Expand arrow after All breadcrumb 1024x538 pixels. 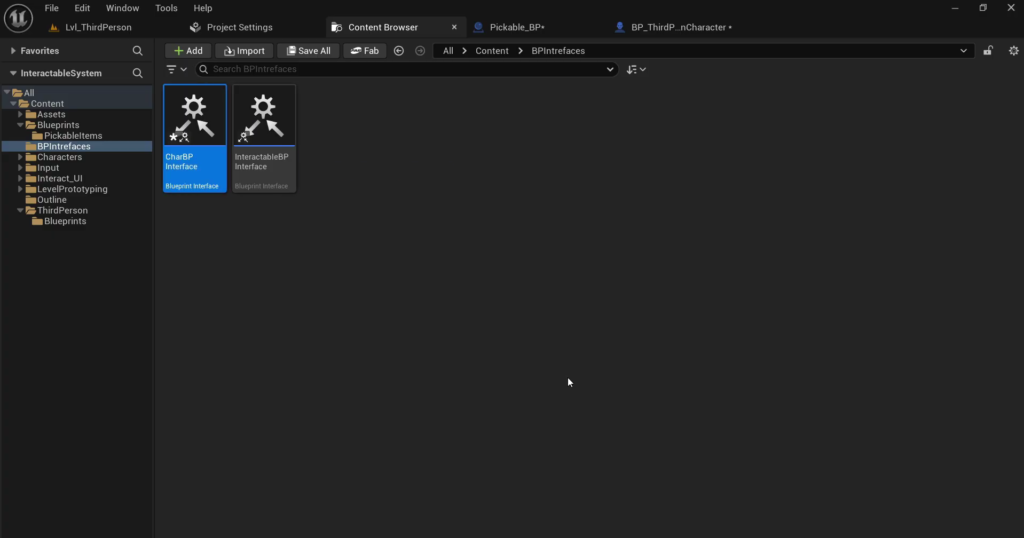pos(464,51)
